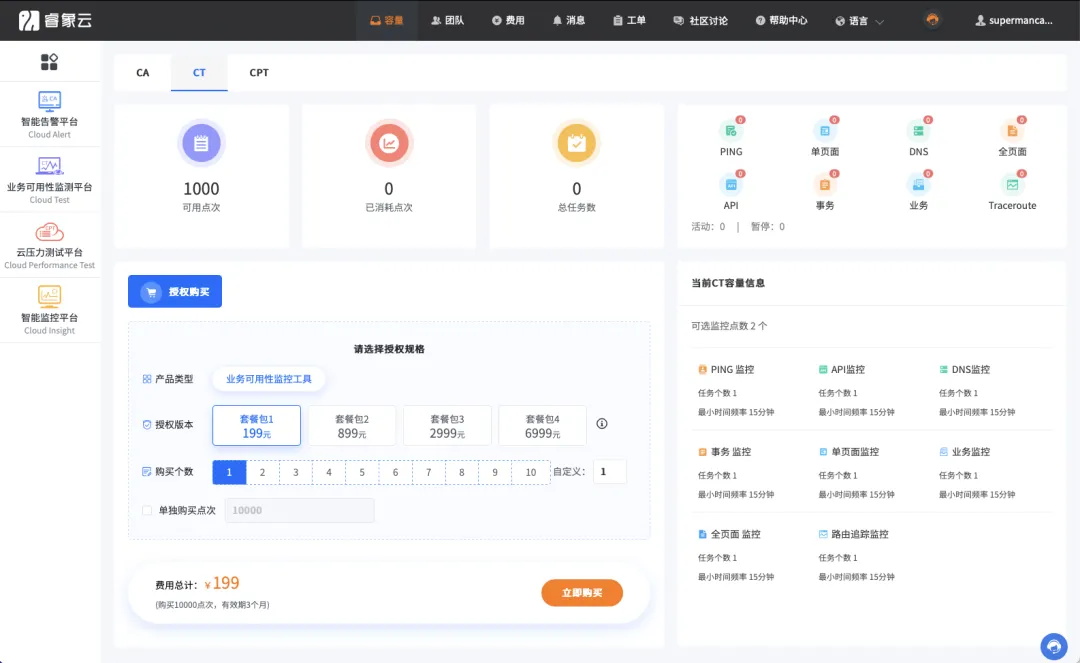1080x663 pixels.
Task: Choose purchase quantity 1
Action: [x=229, y=472]
